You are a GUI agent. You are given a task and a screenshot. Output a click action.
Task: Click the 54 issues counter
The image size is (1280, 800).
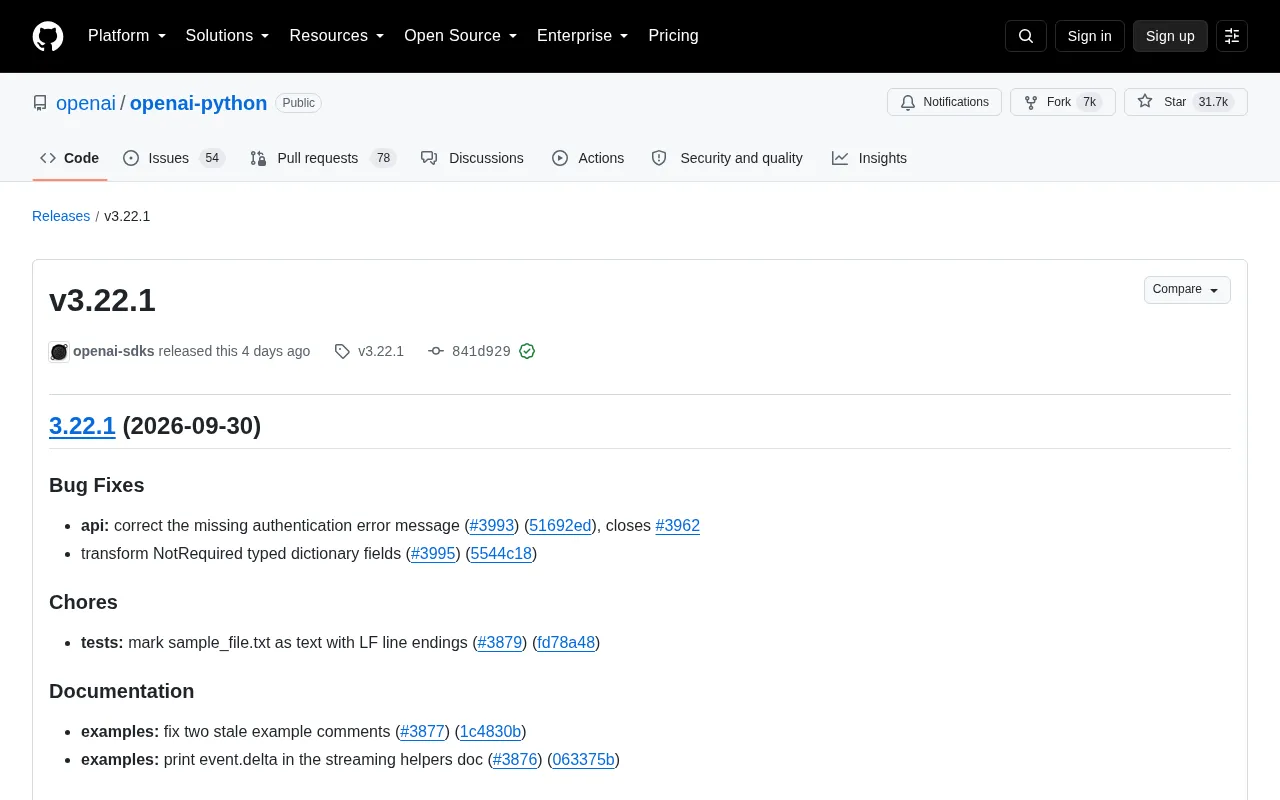click(211, 158)
